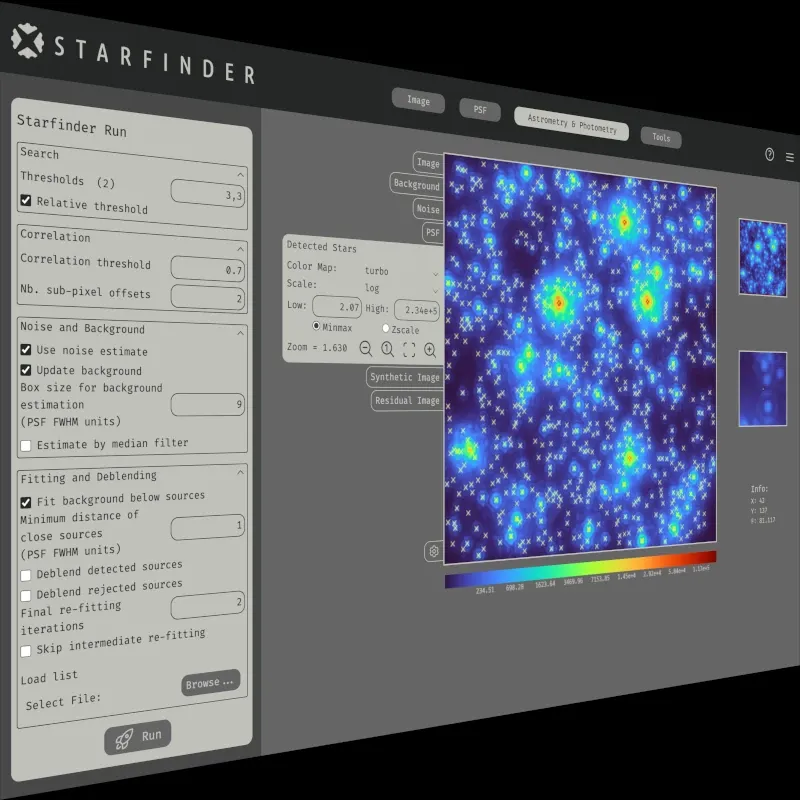Select the Astrometry & Photometry tab
Viewport: 800px width, 800px height.
click(x=571, y=124)
